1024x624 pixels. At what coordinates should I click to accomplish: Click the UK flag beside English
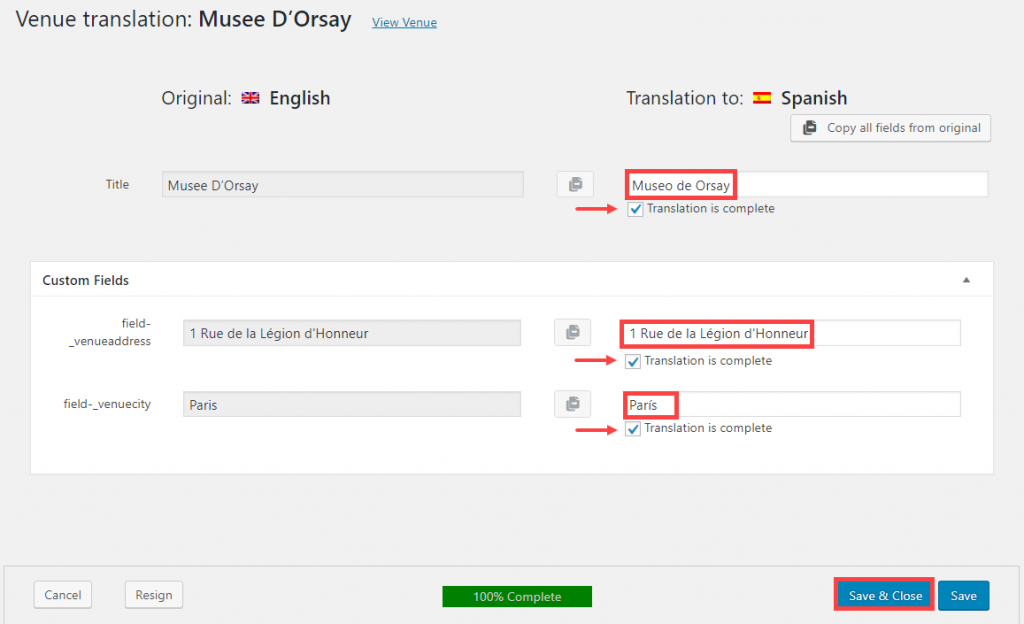pyautogui.click(x=251, y=98)
